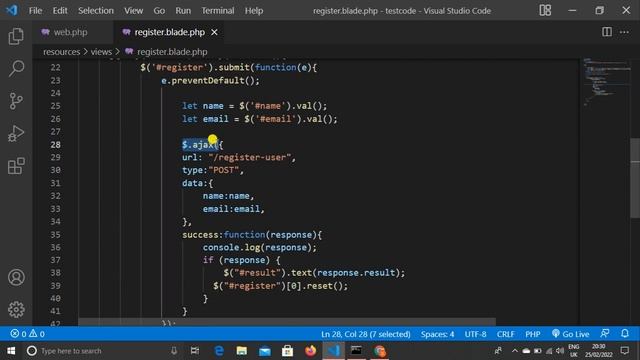
Task: Close the register.blade.php tab
Action: 214,32
